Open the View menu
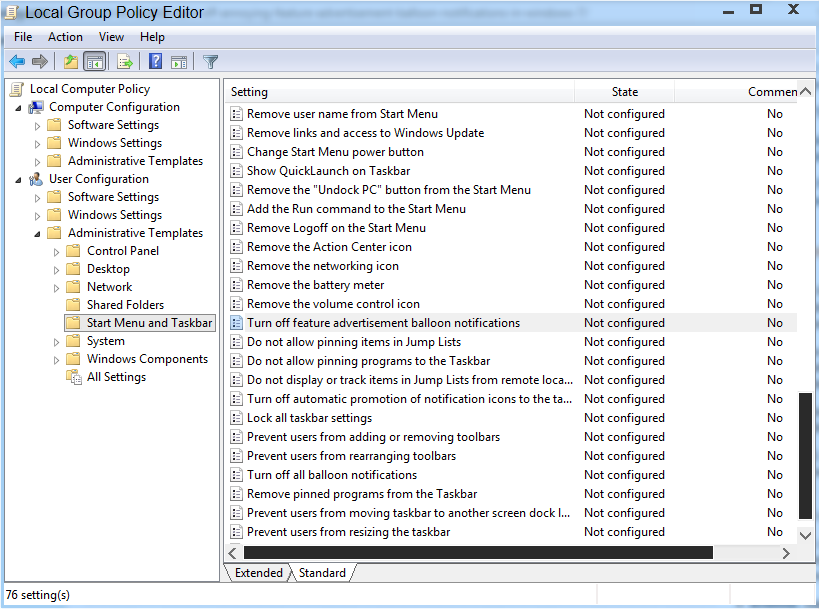Image resolution: width=819 pixels, height=609 pixels. point(111,37)
